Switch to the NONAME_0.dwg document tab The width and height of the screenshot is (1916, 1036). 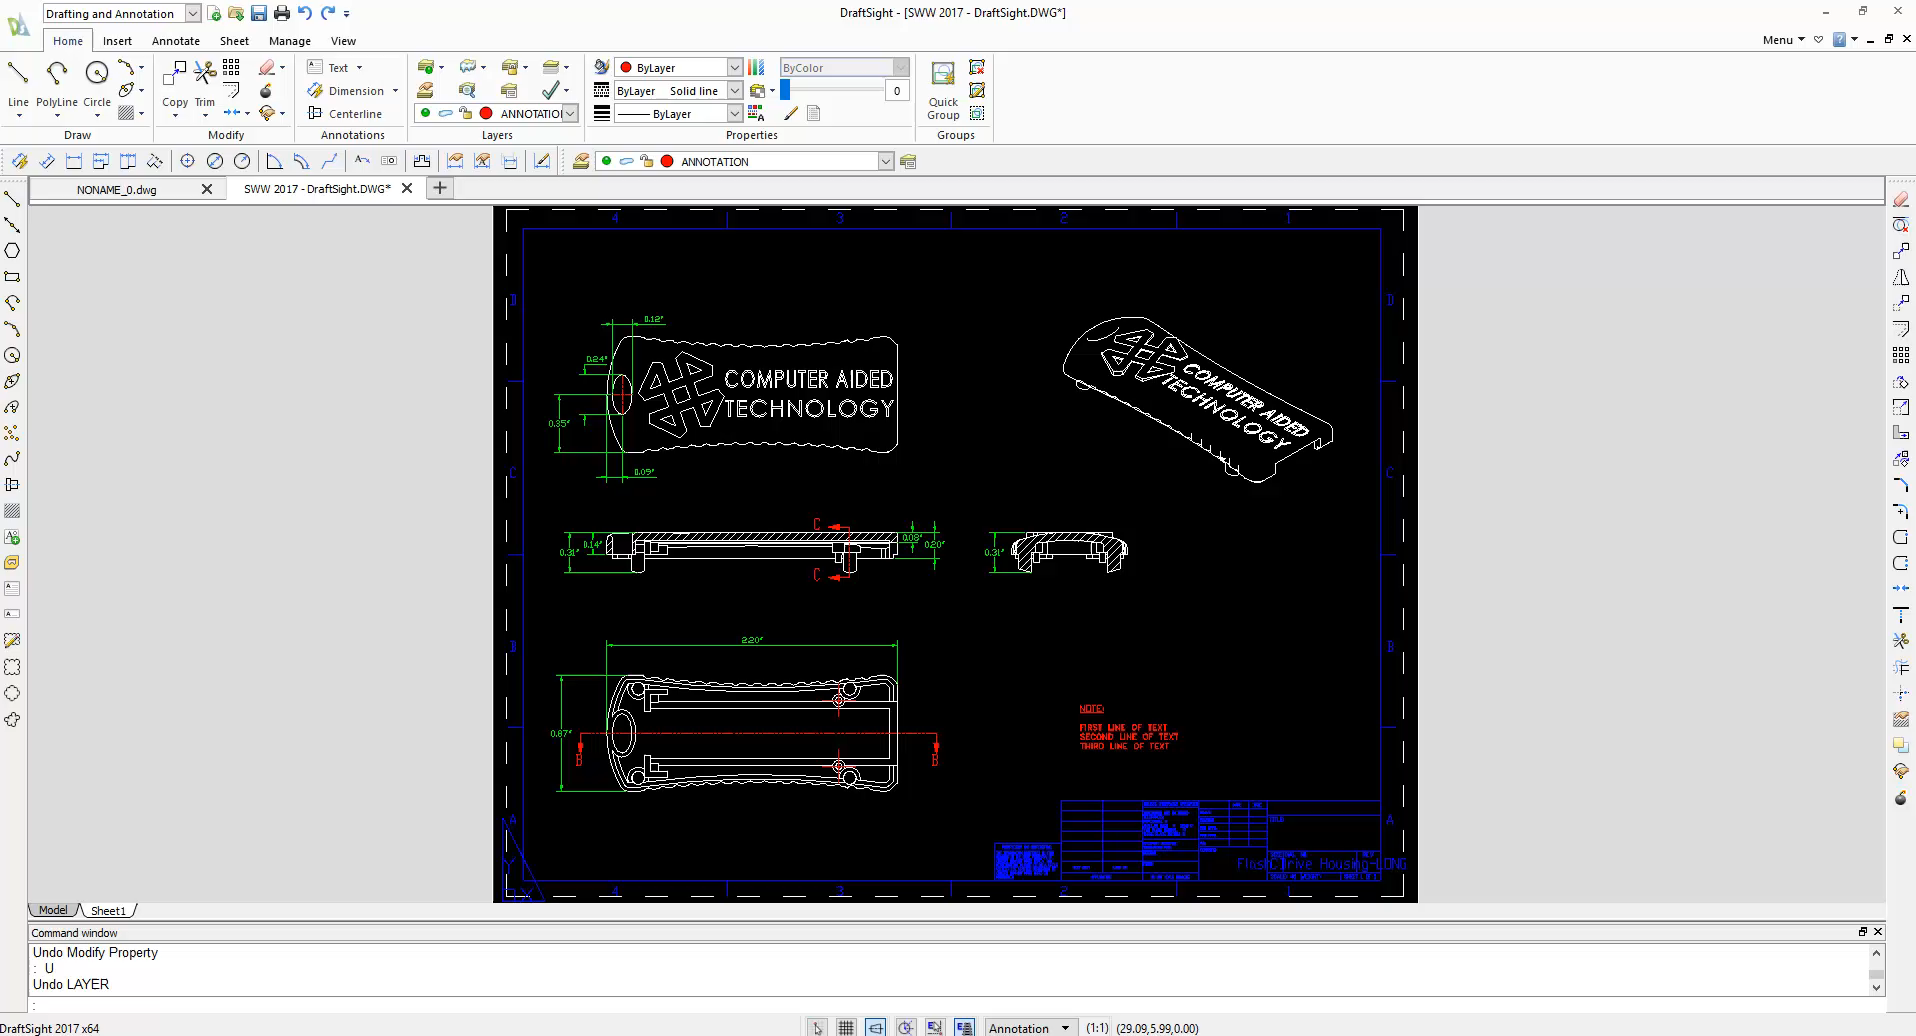click(x=117, y=189)
